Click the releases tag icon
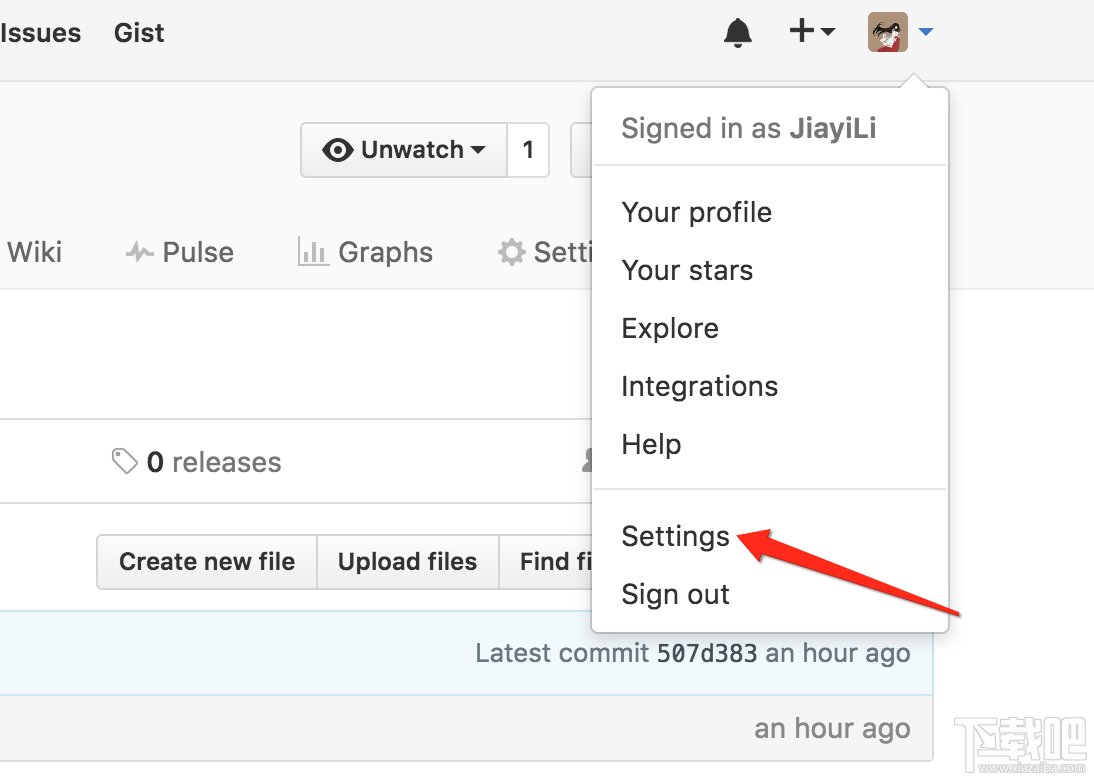 [x=125, y=461]
